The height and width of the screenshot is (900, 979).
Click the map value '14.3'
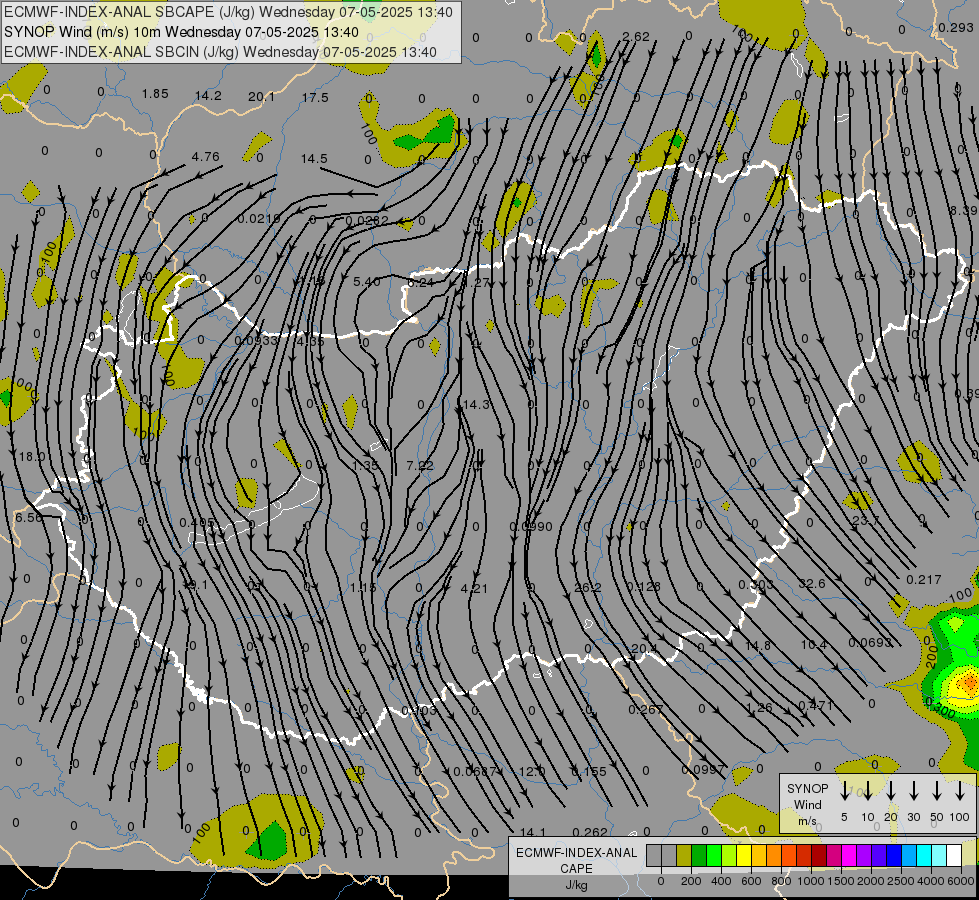476,405
